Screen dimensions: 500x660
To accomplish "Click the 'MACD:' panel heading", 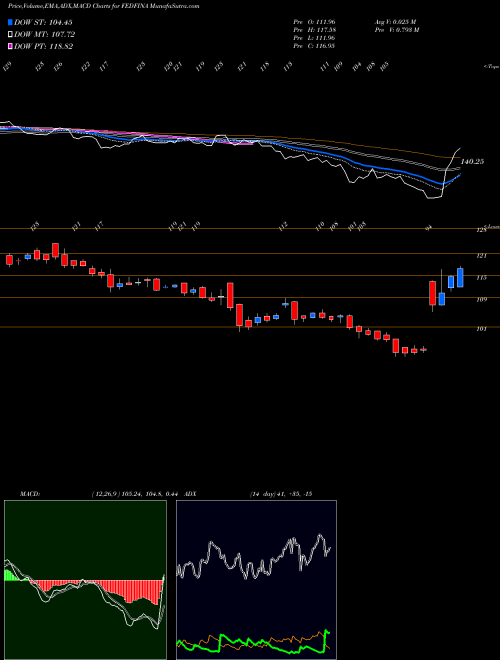I will (30, 494).
